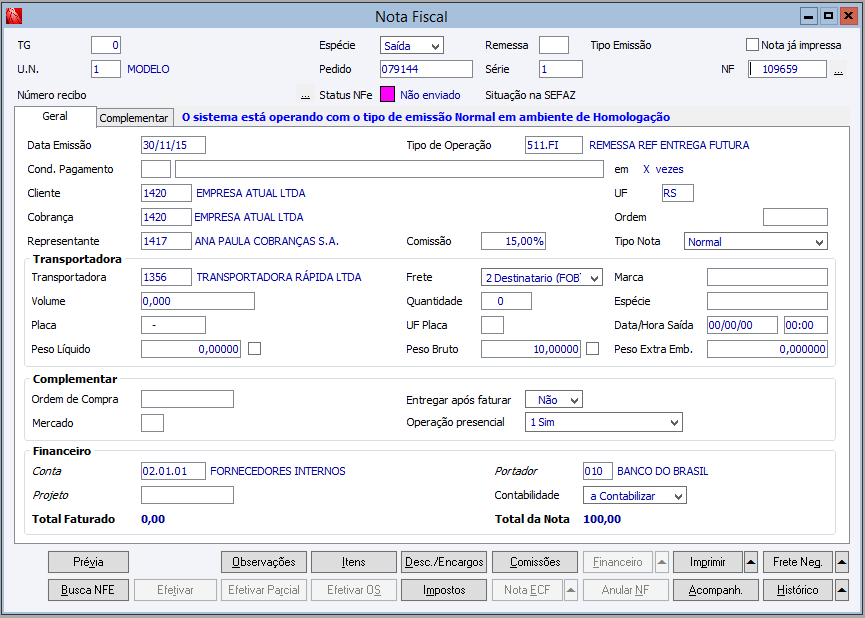Image resolution: width=865 pixels, height=618 pixels.
Task: Toggle the Peso Líquido checkbox
Action: 254,349
